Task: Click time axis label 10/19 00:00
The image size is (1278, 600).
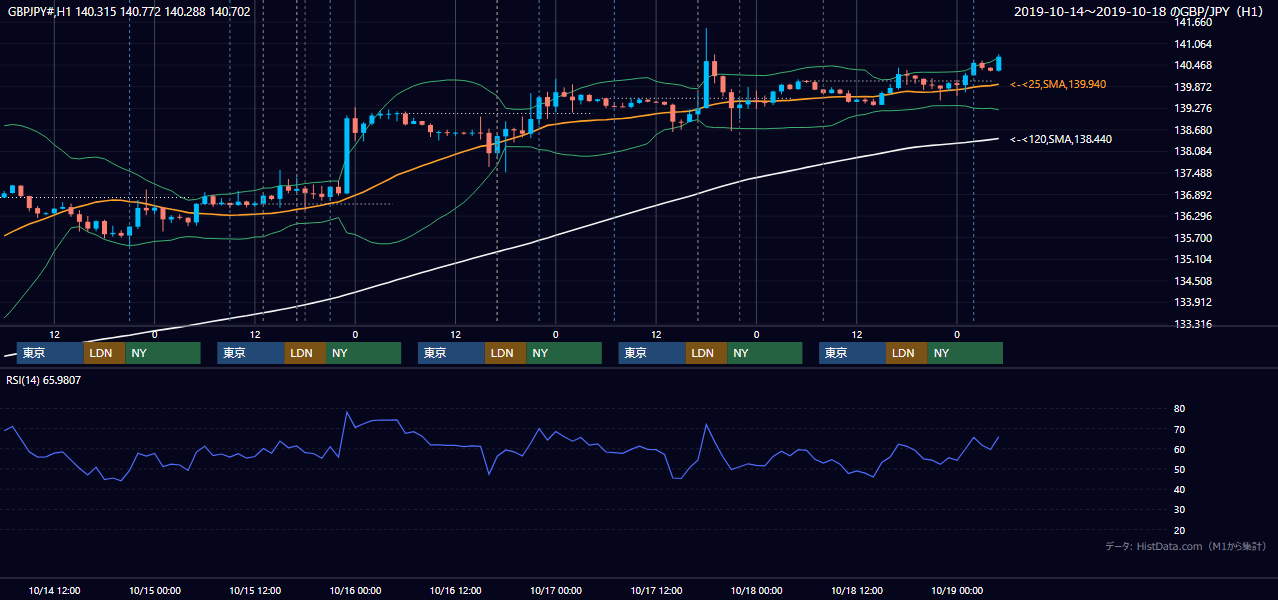Action: (957, 590)
